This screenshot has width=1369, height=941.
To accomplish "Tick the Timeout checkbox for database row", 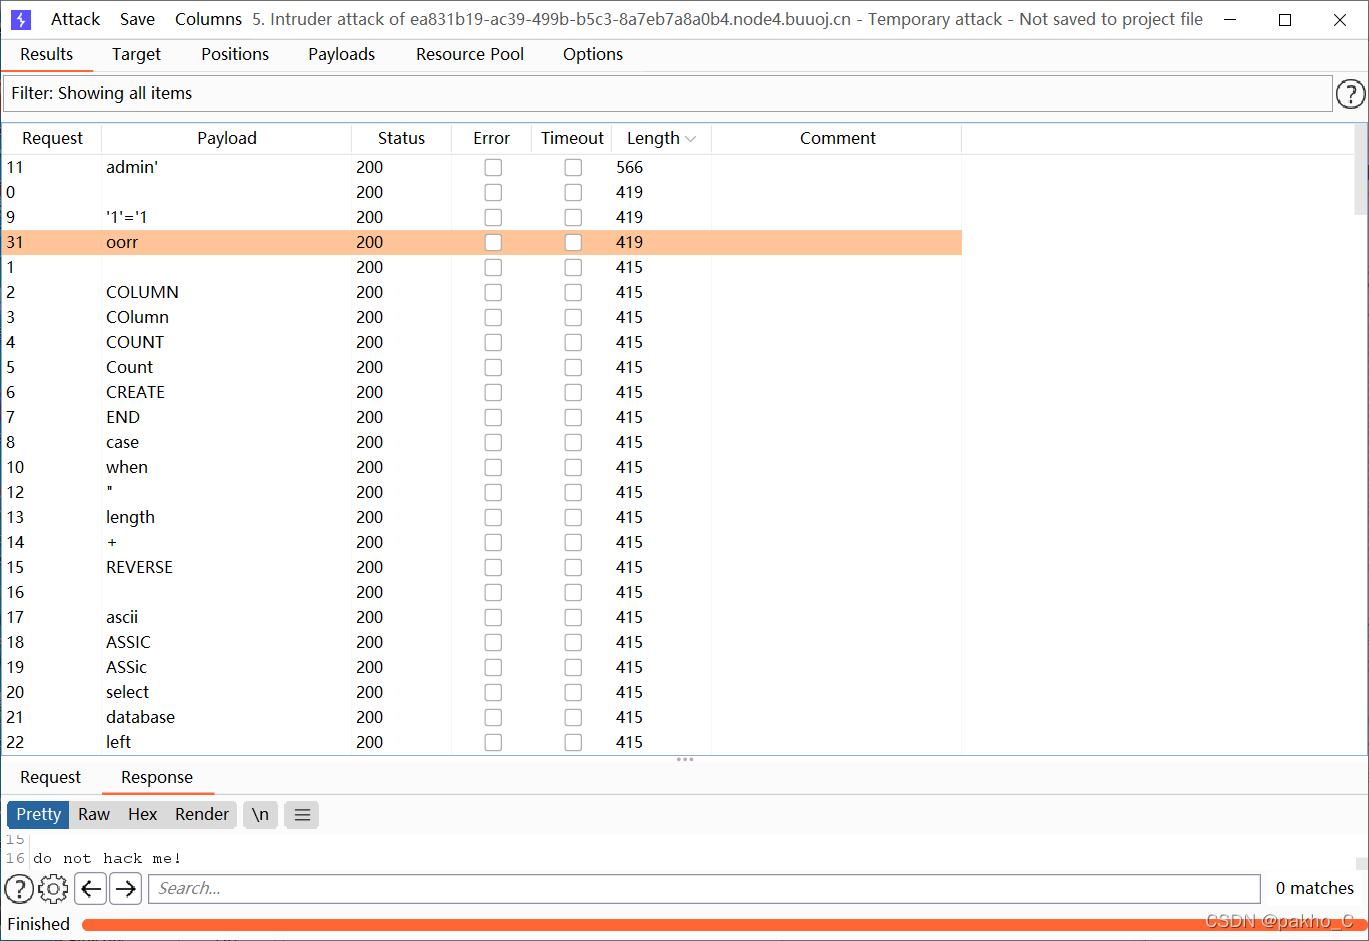I will pyautogui.click(x=573, y=717).
